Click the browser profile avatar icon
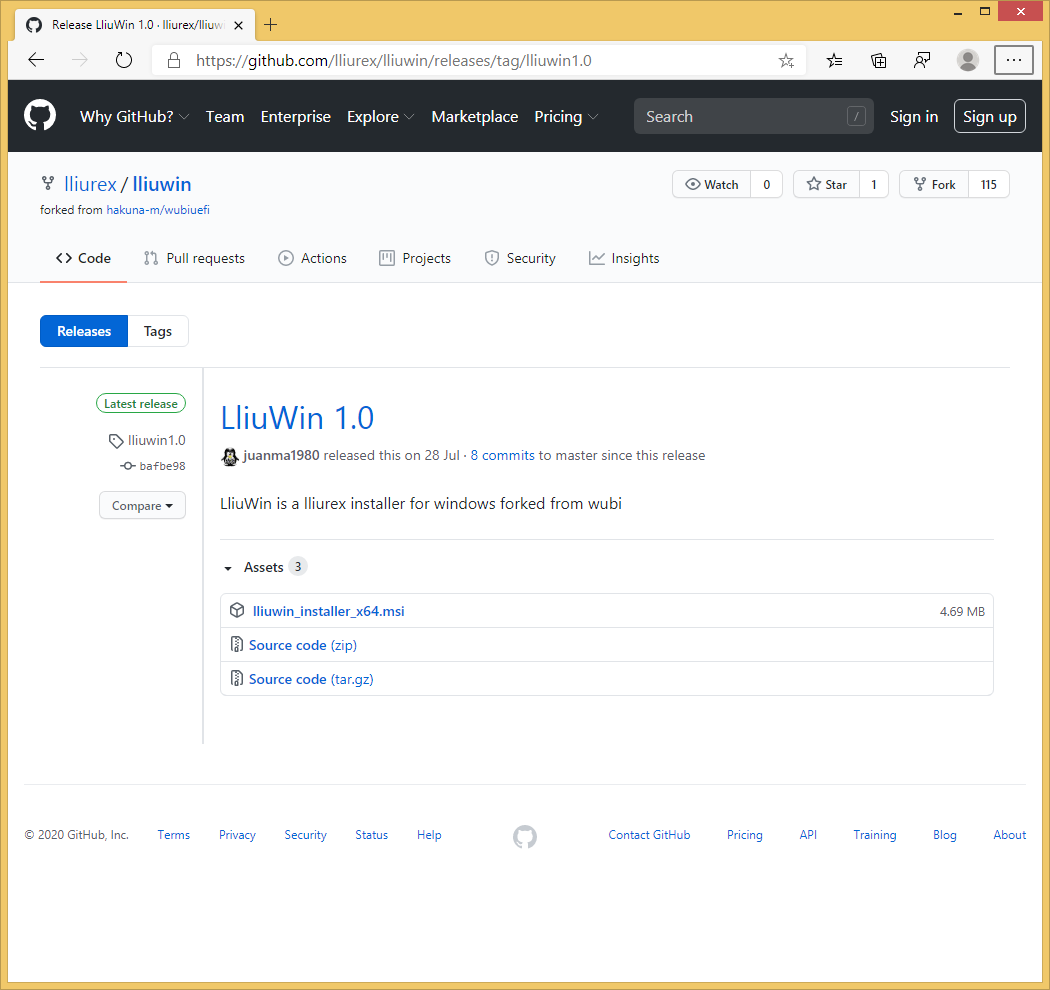The height and width of the screenshot is (990, 1050). [x=967, y=60]
